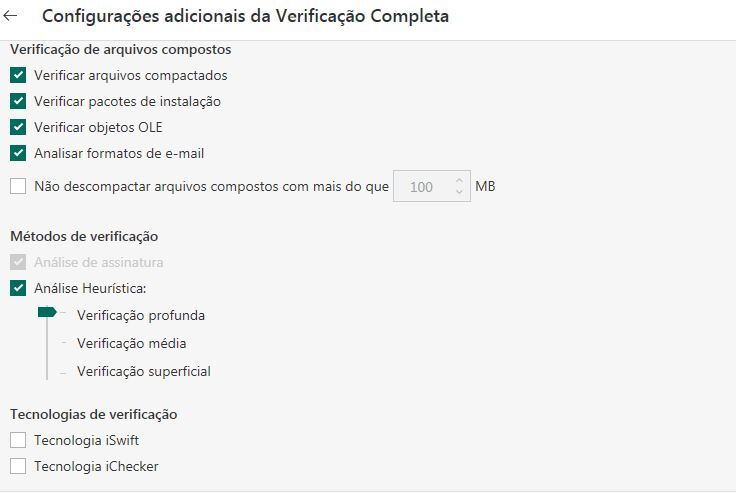Decrease MB size with down arrow
Screen dimensions: 736x494
point(459,192)
